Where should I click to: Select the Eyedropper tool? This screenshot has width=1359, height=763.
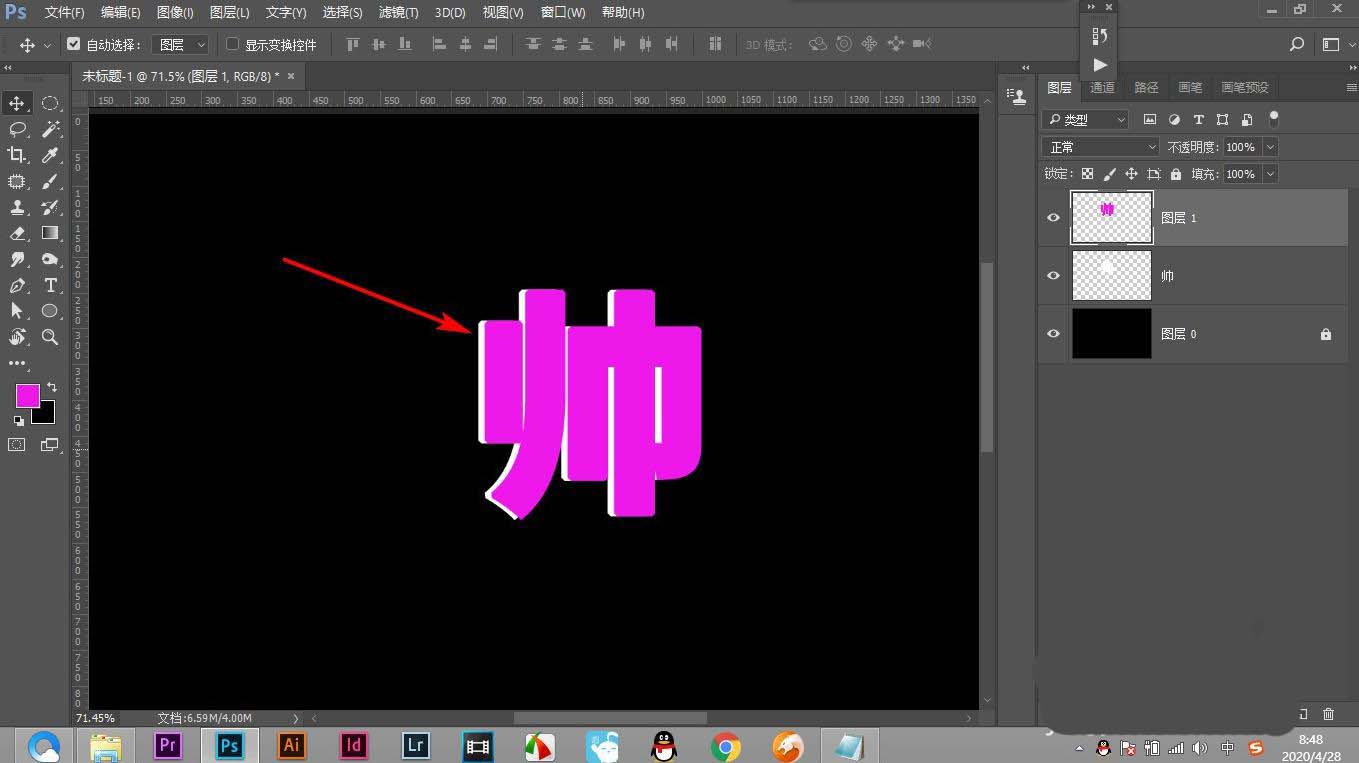[x=50, y=155]
